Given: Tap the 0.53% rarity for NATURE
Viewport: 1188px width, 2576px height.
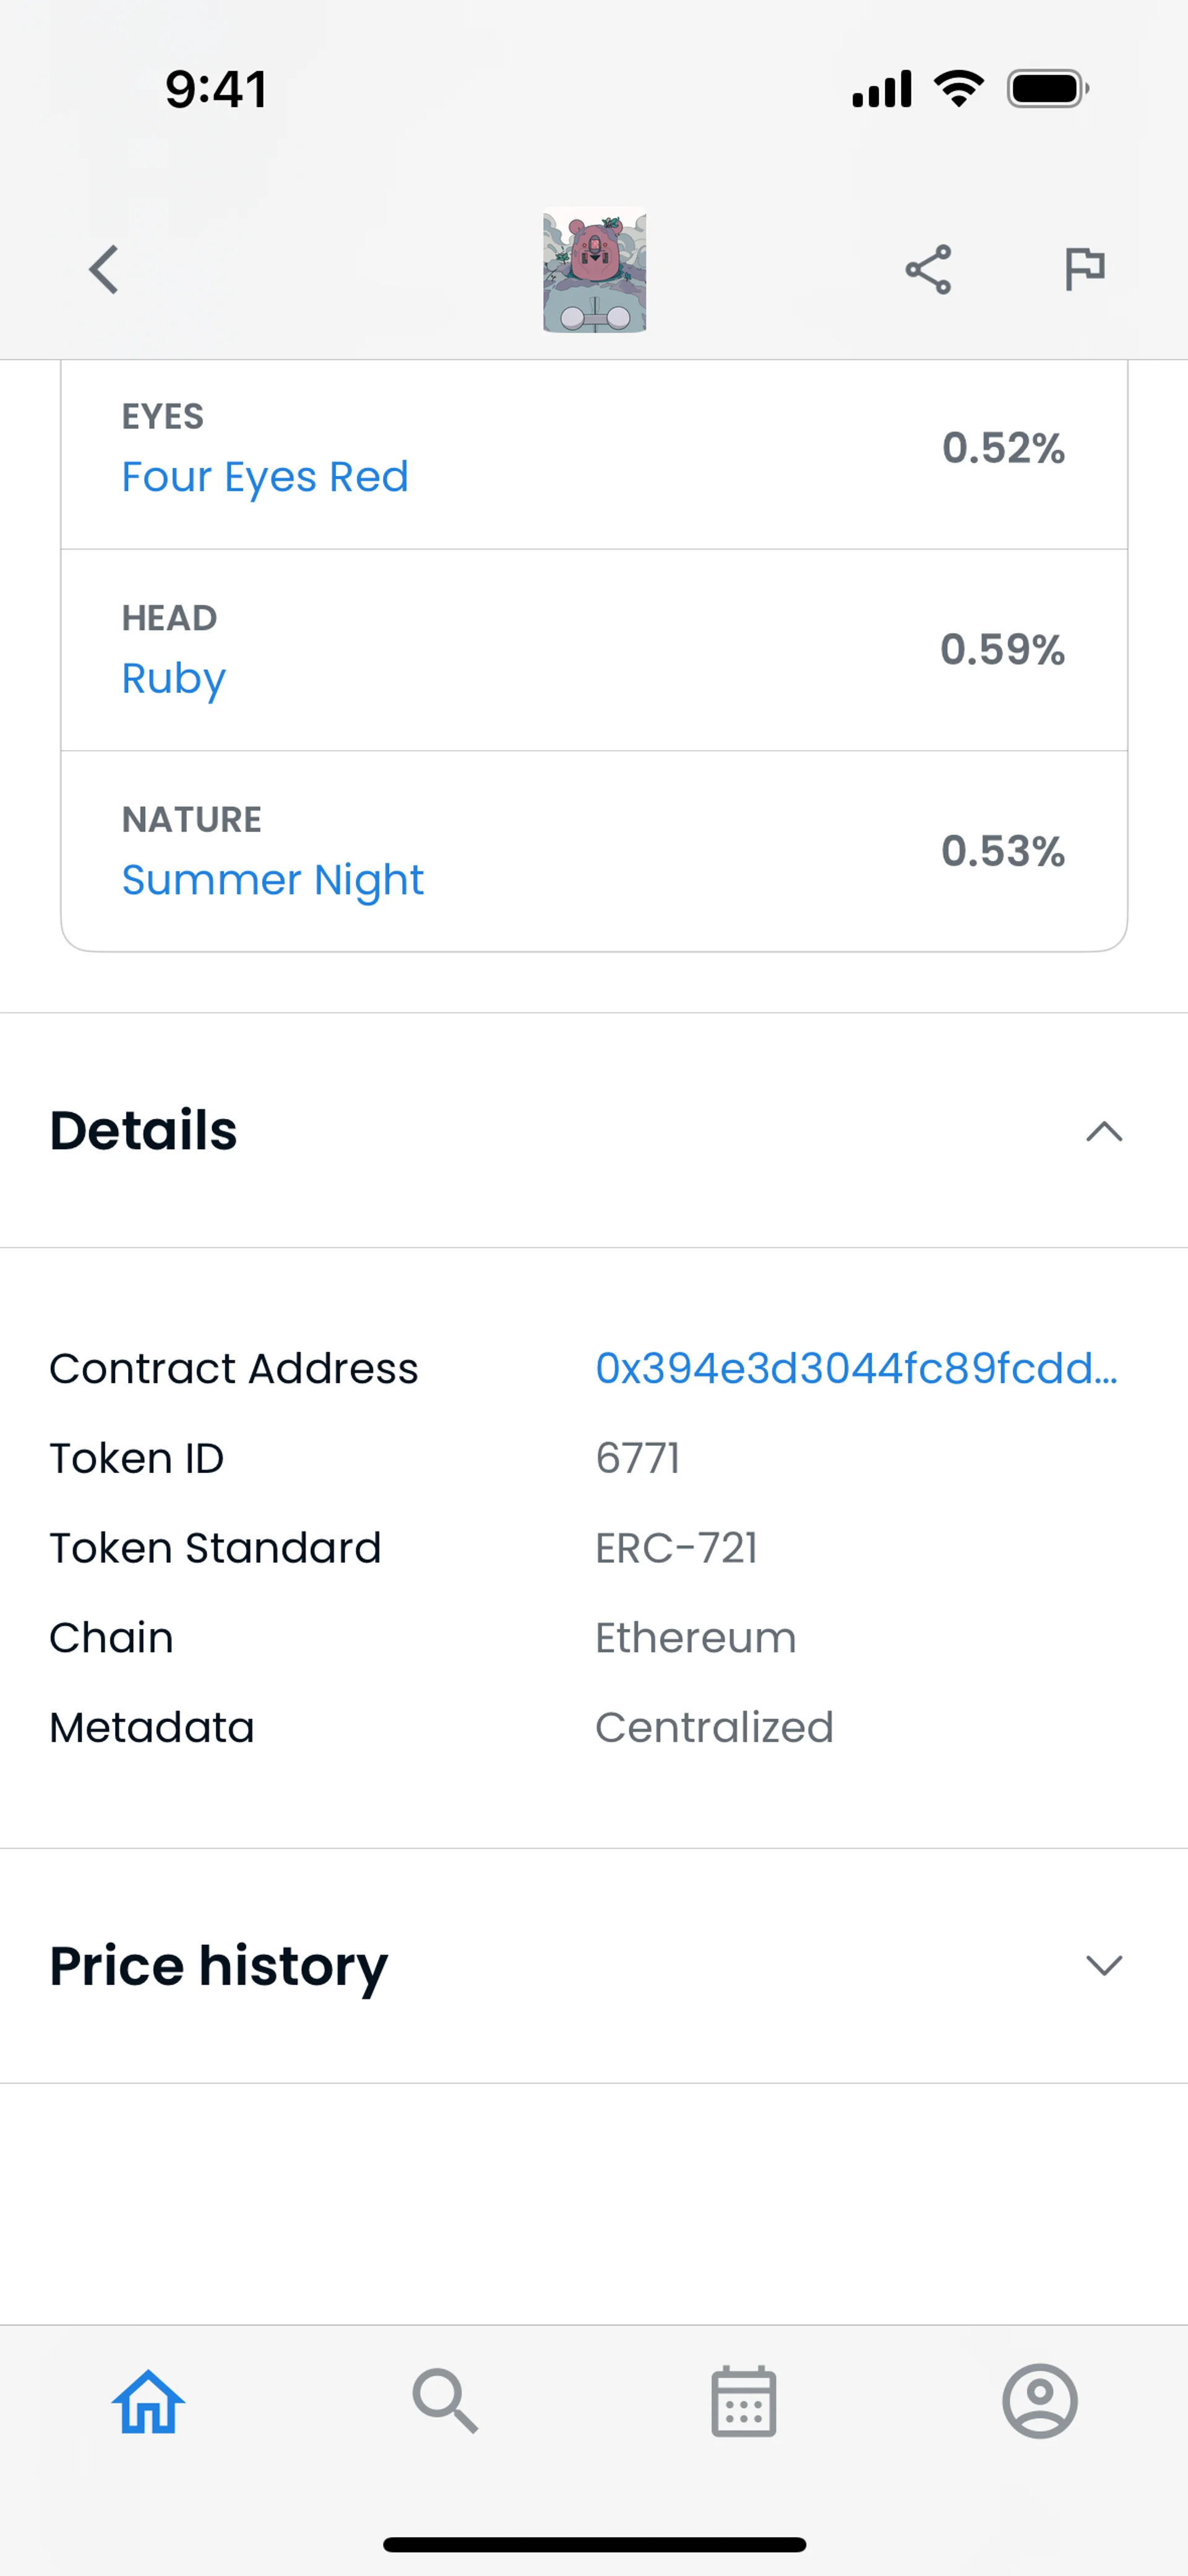Looking at the screenshot, I should pos(1002,852).
